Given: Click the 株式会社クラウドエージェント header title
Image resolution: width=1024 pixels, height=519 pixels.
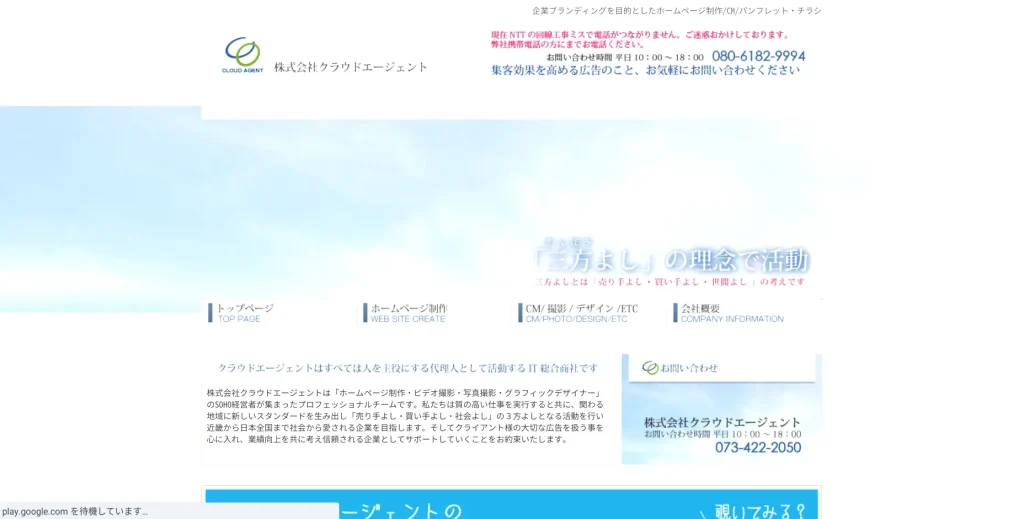Looking at the screenshot, I should pyautogui.click(x=351, y=67).
